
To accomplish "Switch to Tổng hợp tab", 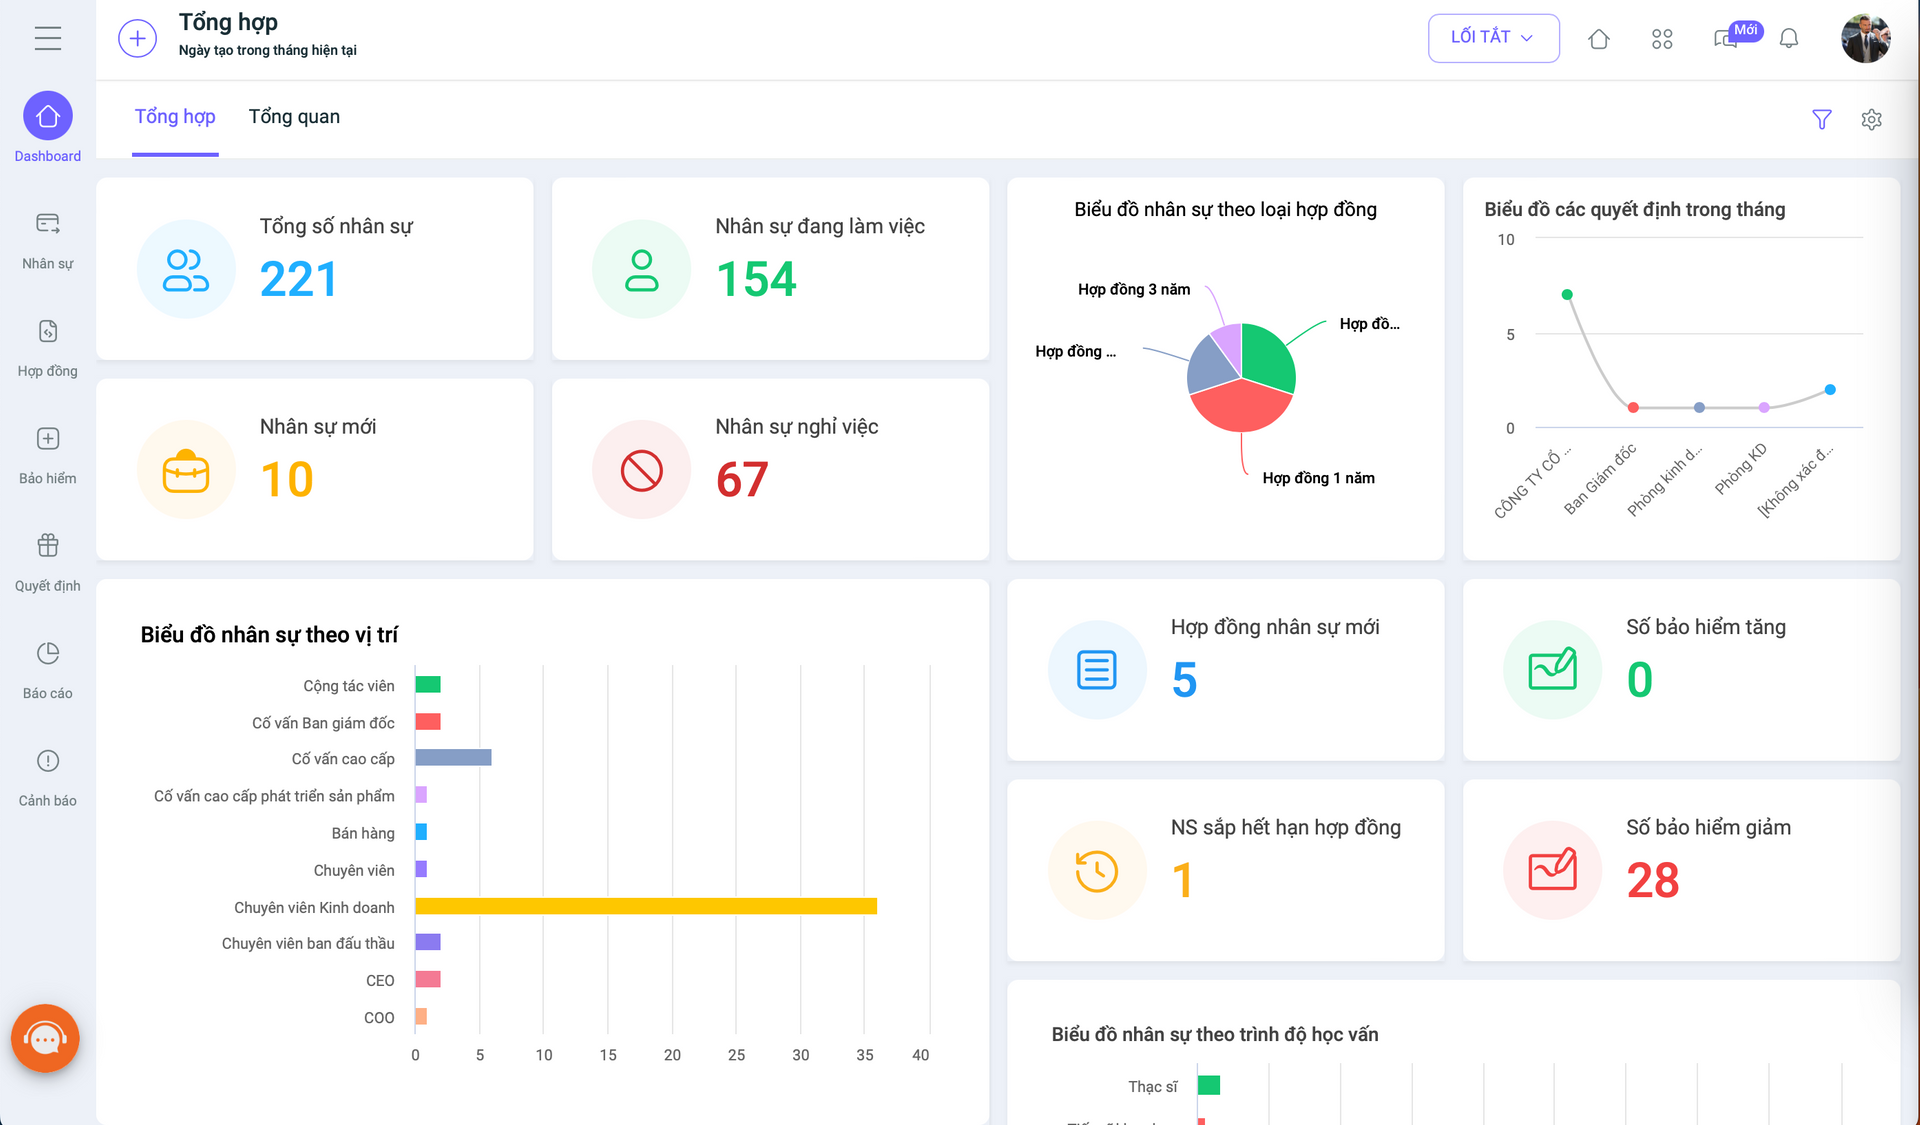I will (175, 117).
